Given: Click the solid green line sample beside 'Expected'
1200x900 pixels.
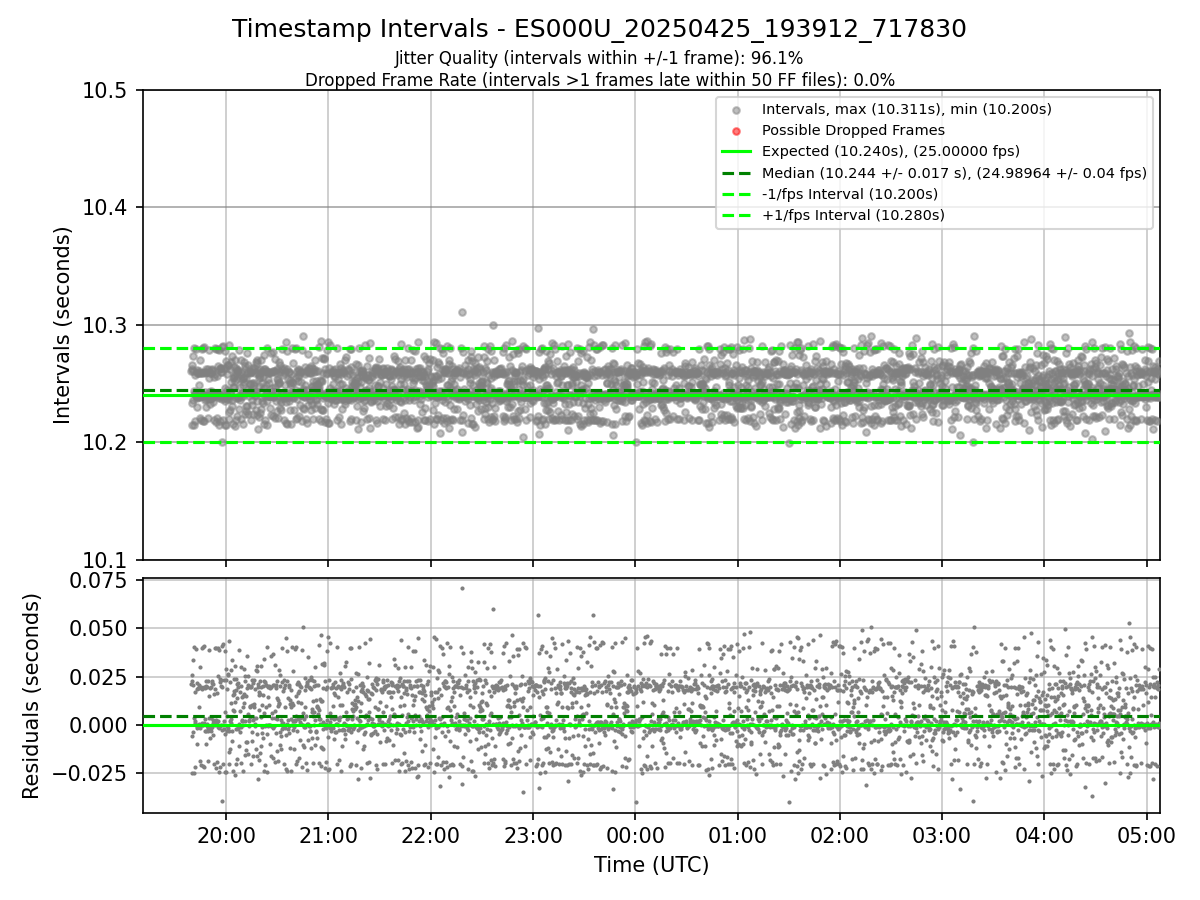Looking at the screenshot, I should [737, 152].
